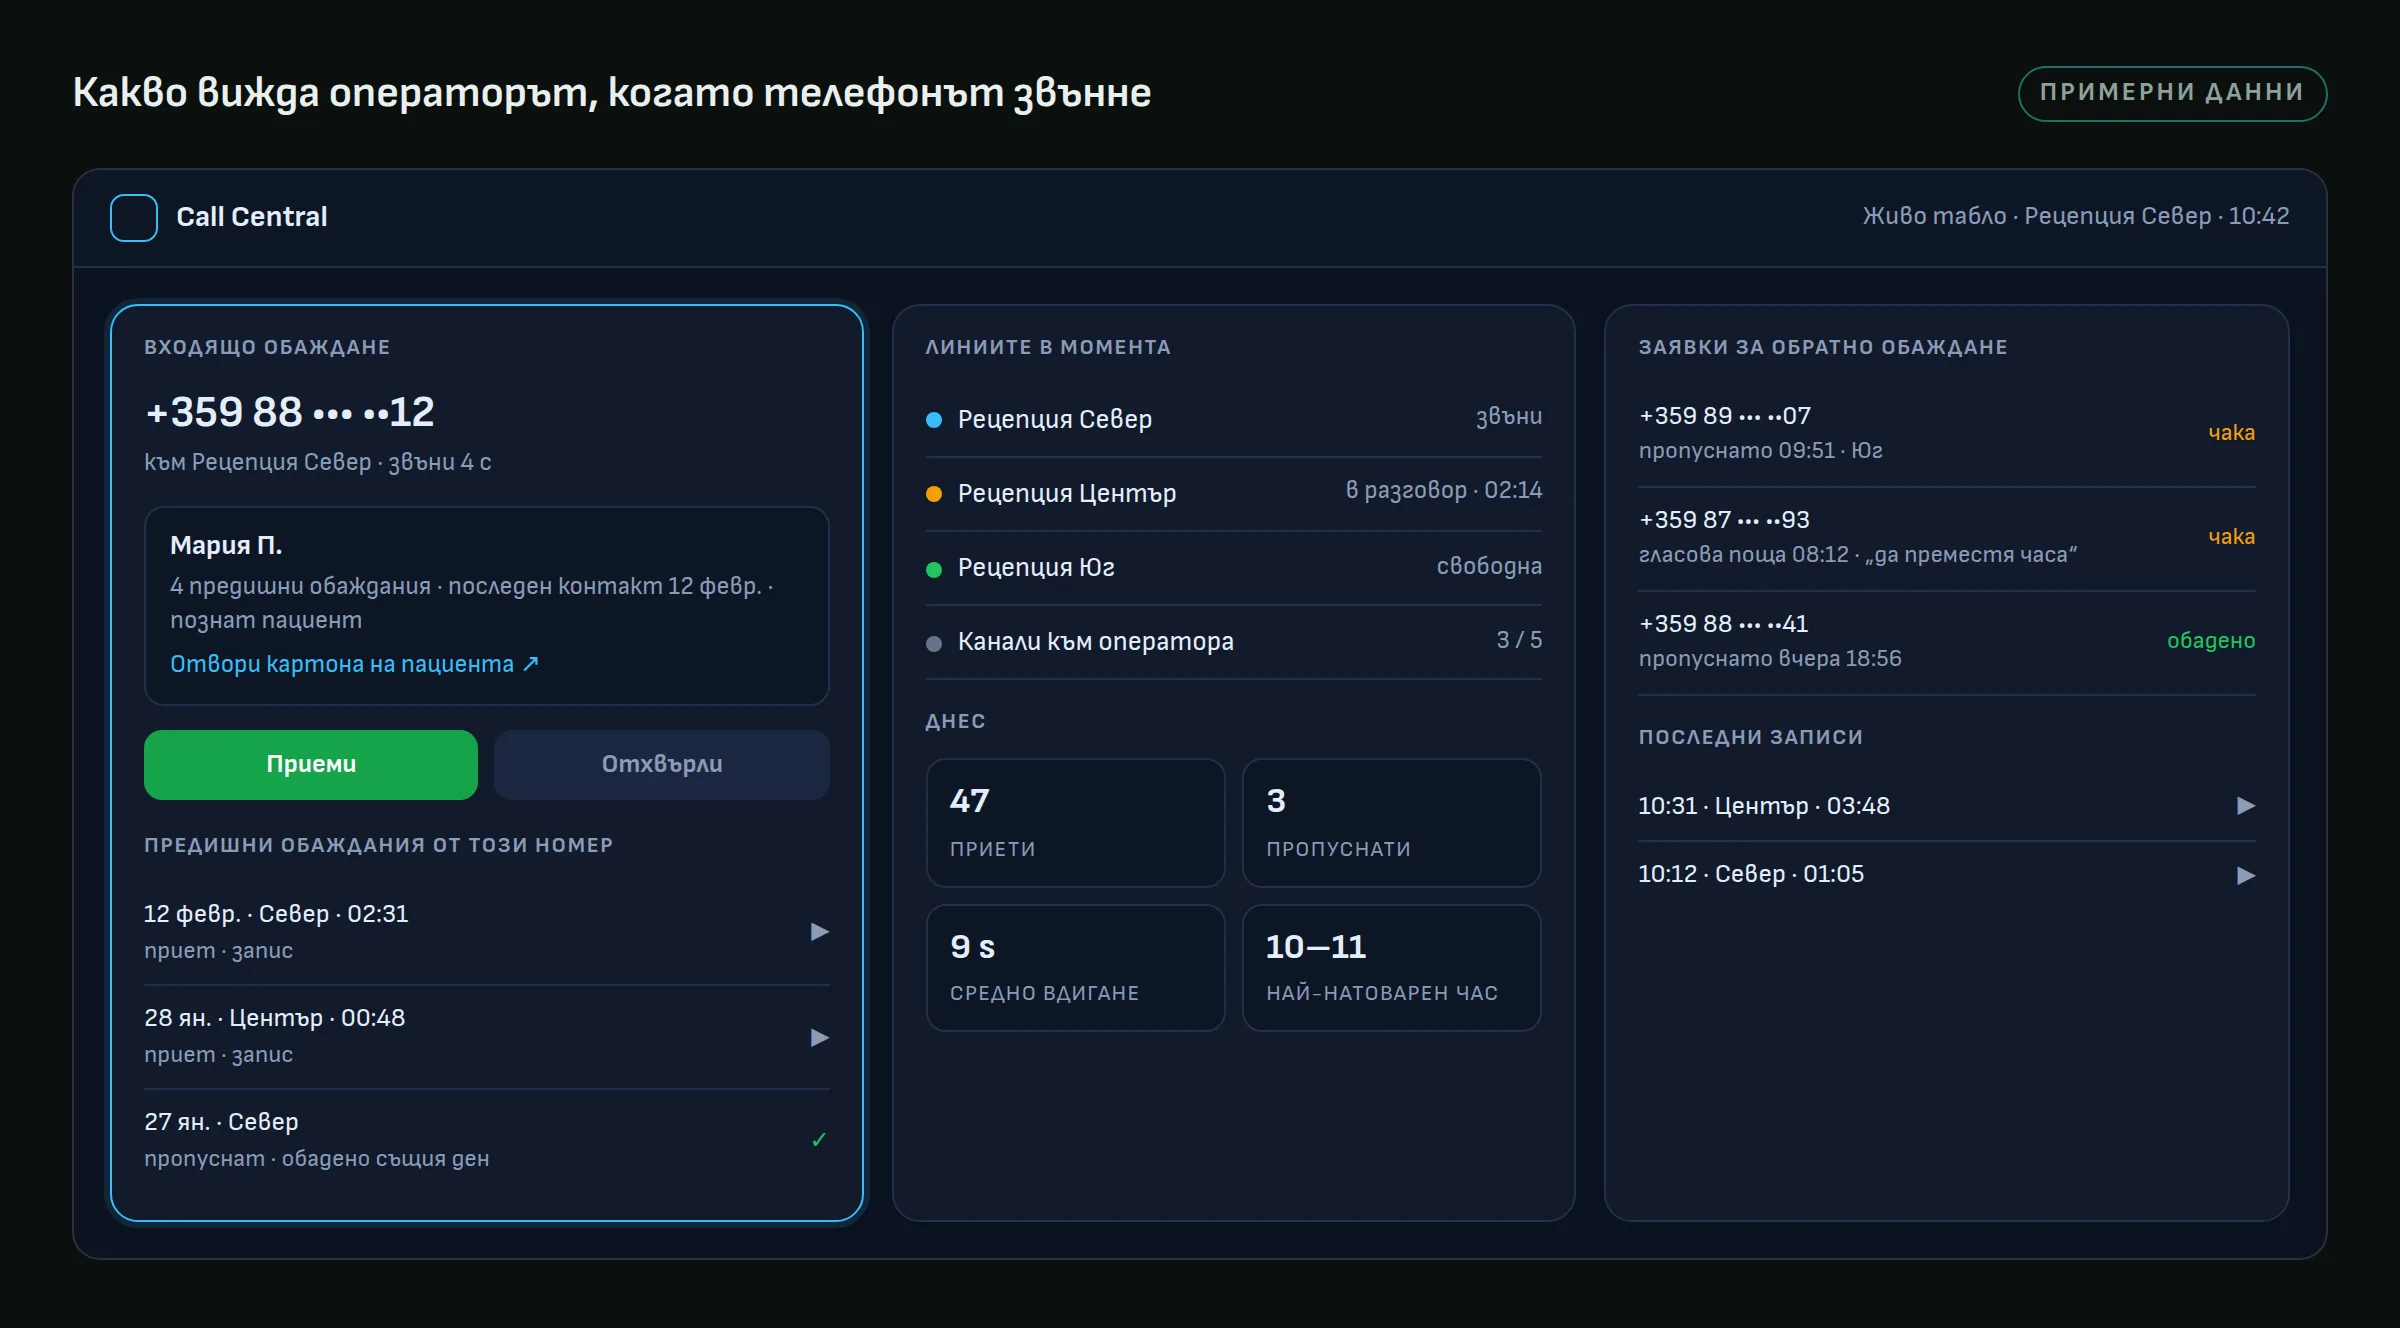2400x1328 pixels.
Task: Click the grey dot beside Канали към оператора
Action: [x=934, y=644]
